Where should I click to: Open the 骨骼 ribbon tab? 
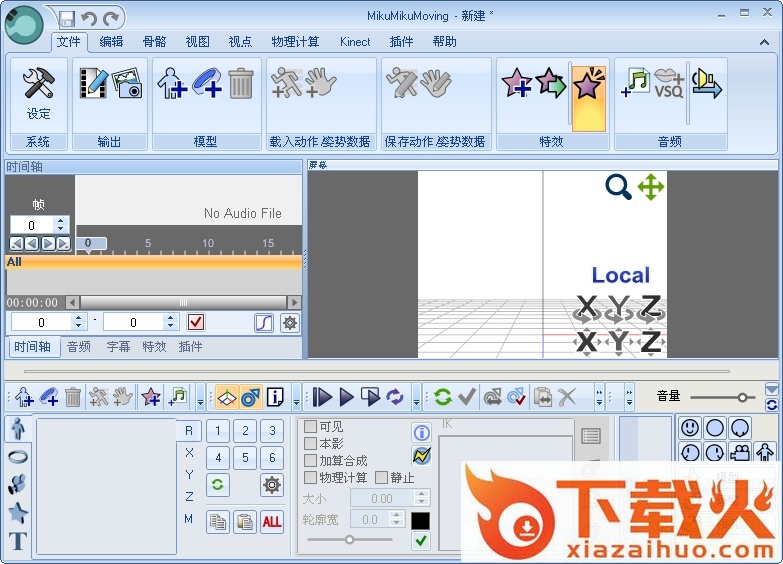click(x=154, y=42)
